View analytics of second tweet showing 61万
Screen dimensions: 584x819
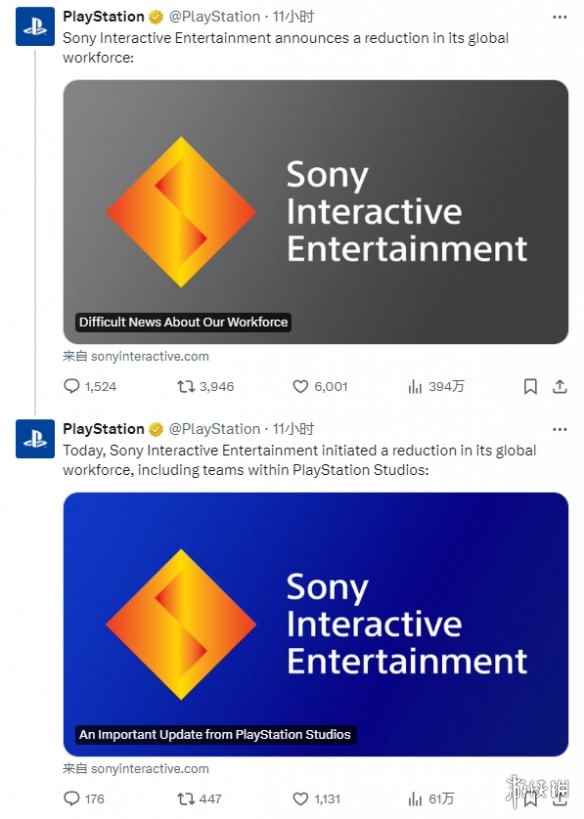(x=431, y=799)
